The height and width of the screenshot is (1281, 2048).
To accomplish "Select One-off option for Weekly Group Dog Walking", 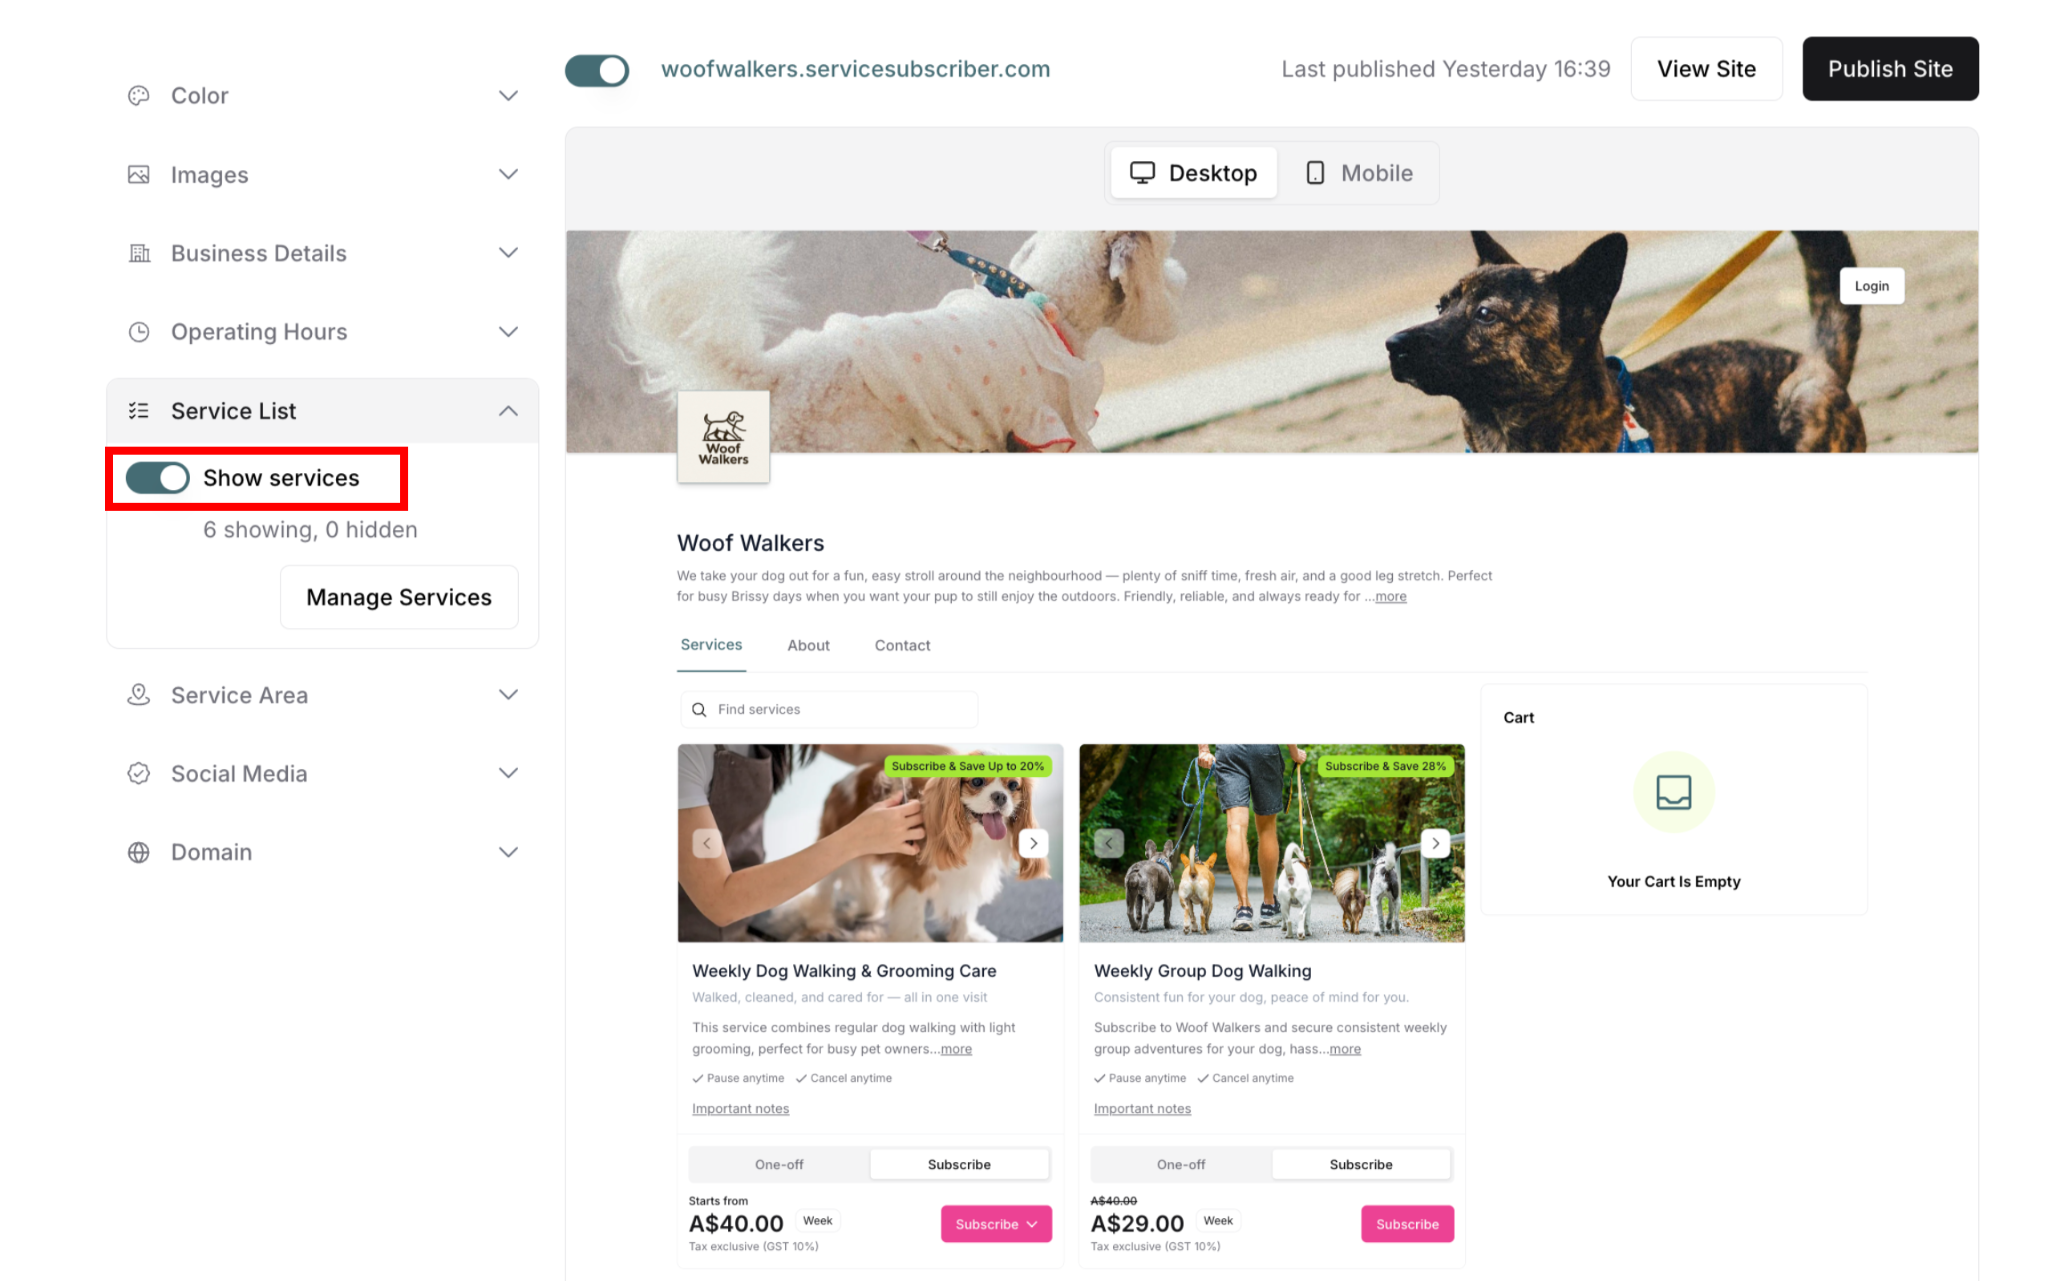I will click(x=1180, y=1164).
